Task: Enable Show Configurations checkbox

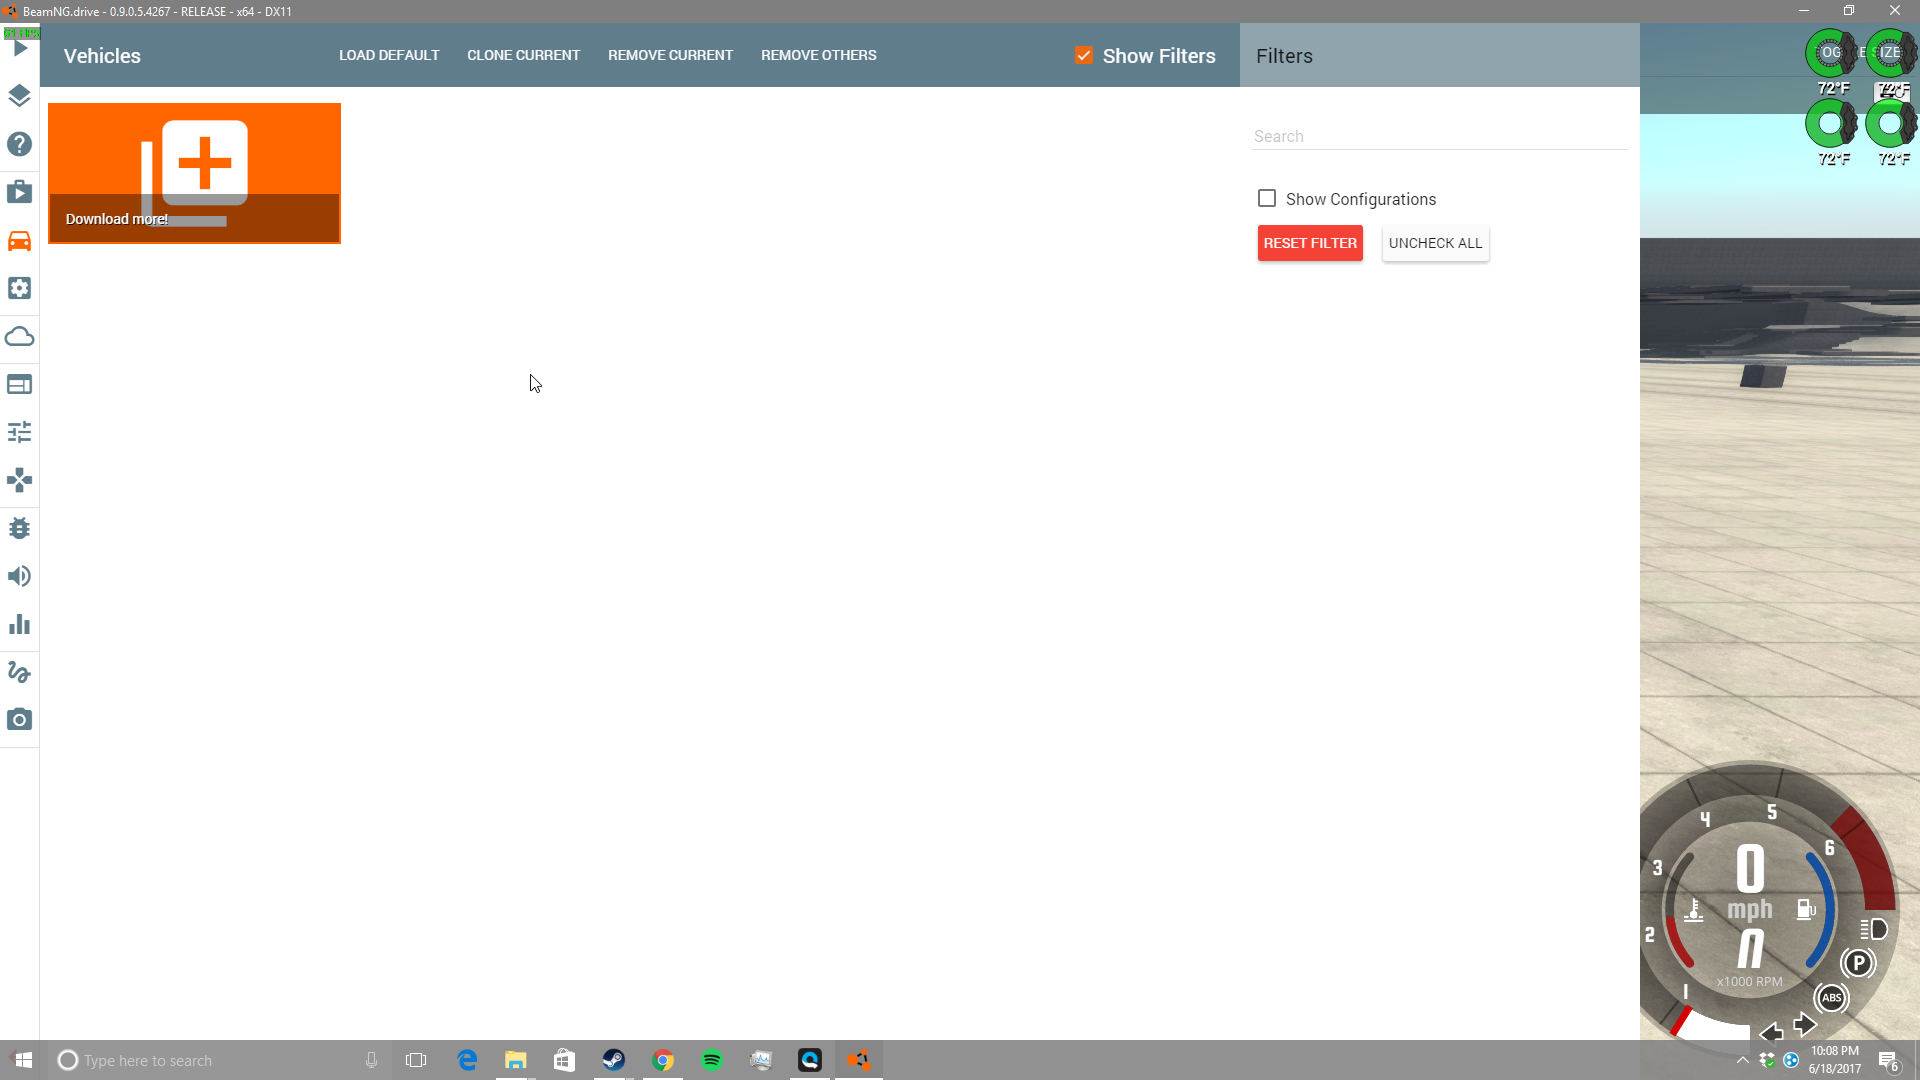Action: point(1267,198)
